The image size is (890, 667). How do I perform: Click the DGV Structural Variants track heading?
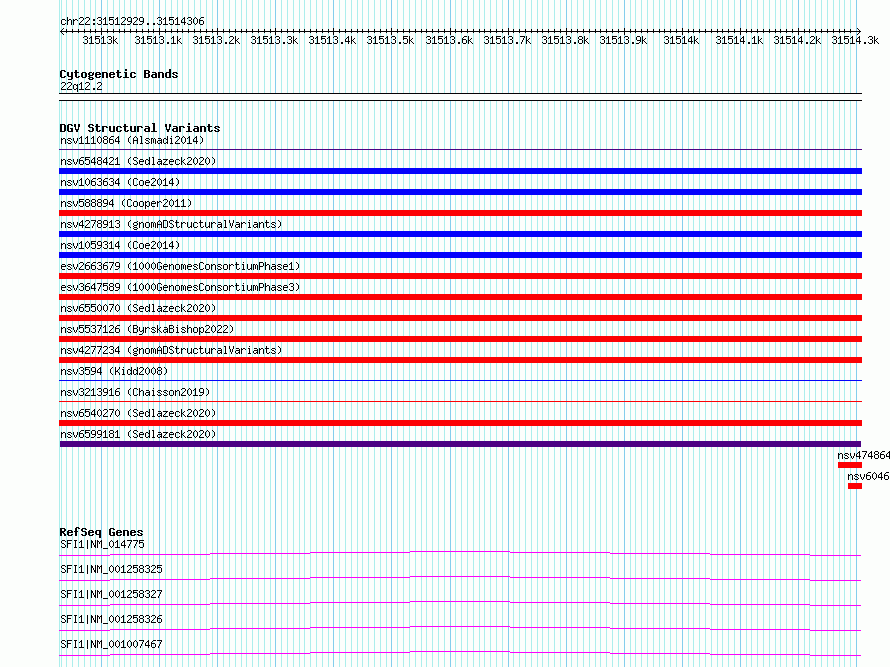(140, 128)
